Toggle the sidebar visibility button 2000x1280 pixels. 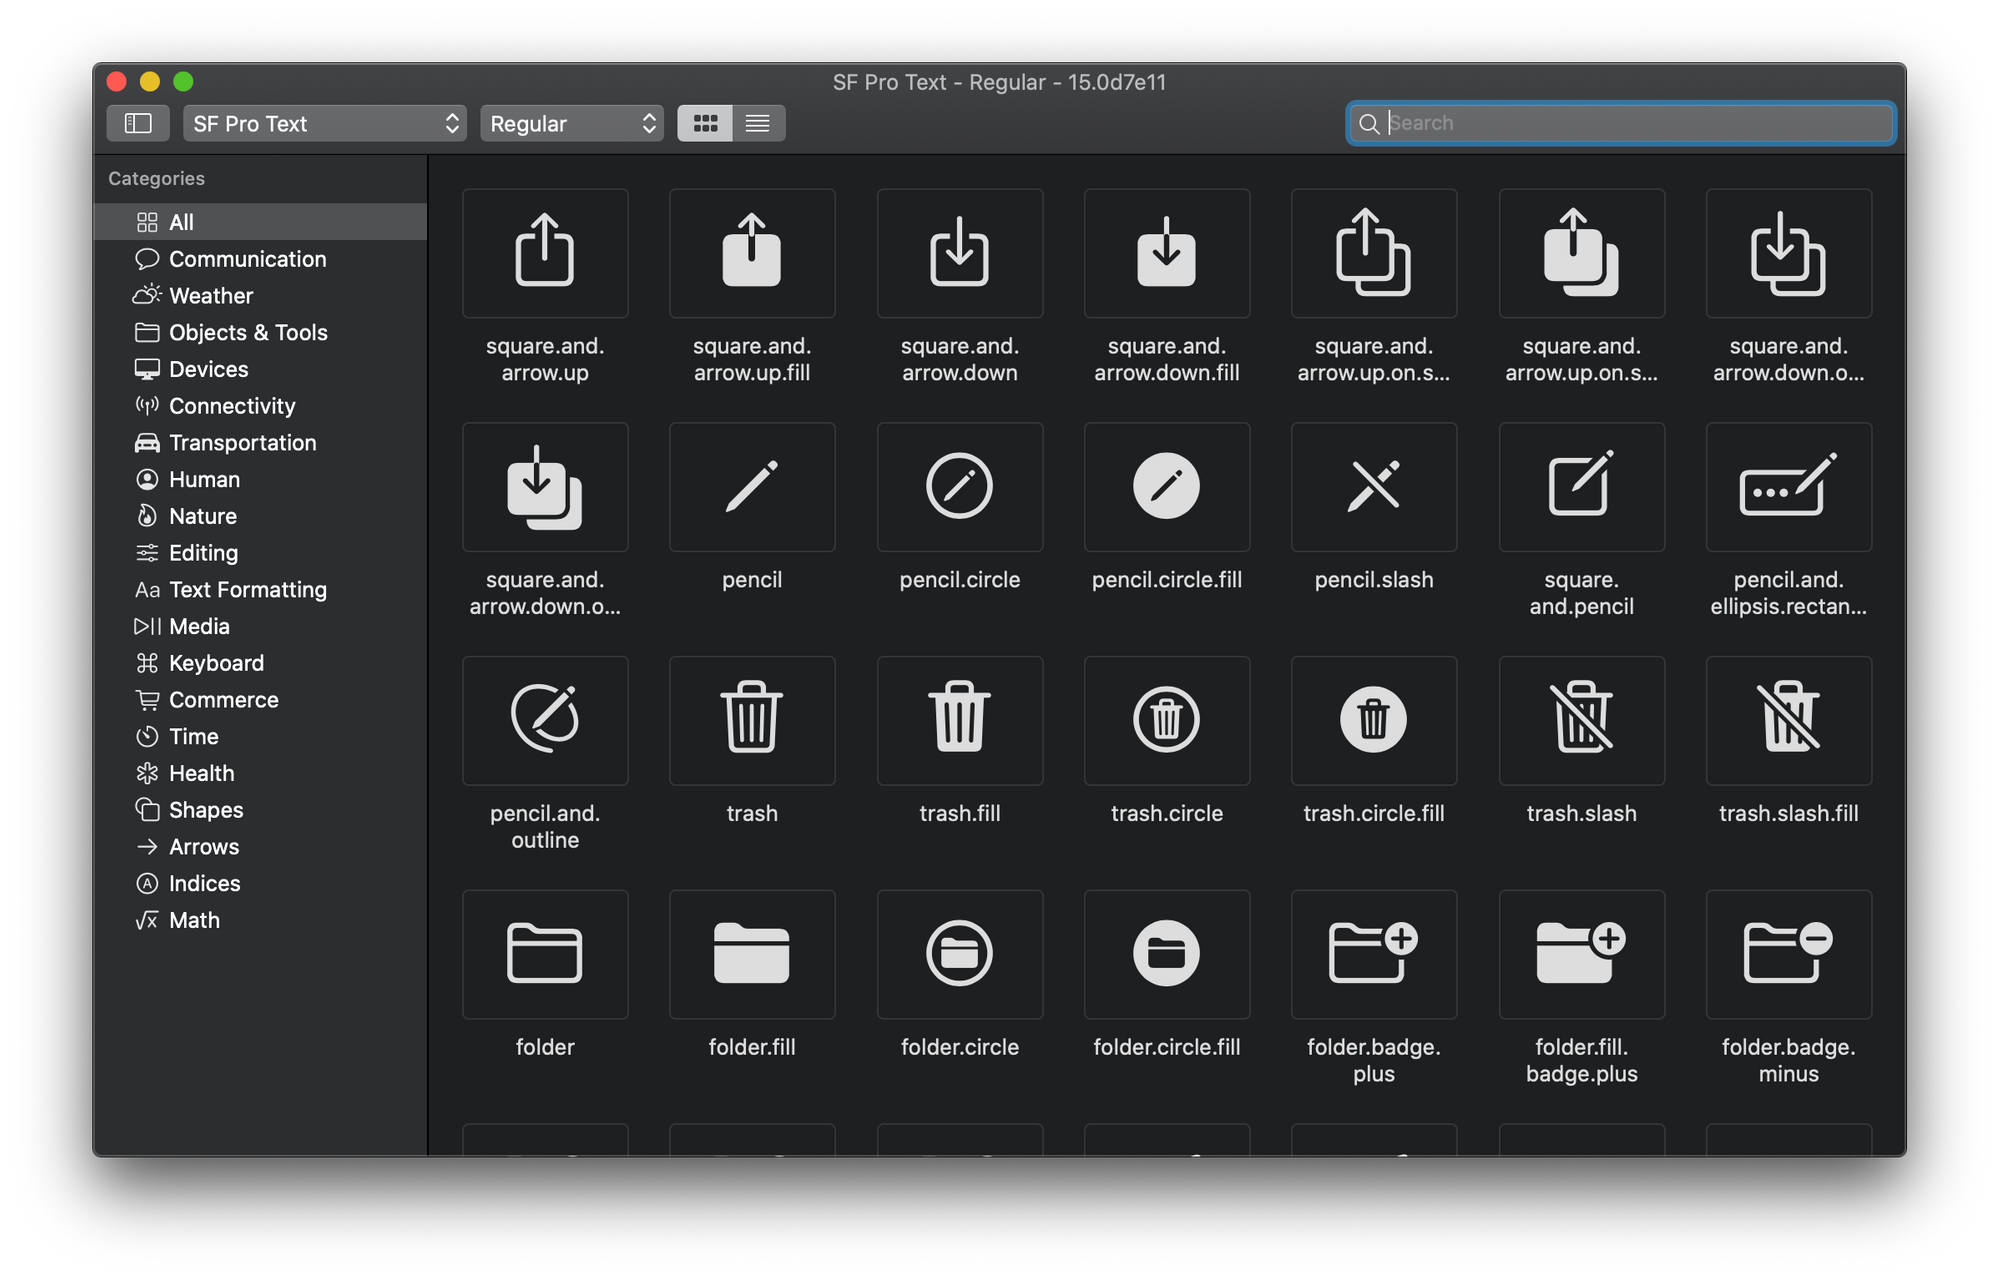pos(138,123)
